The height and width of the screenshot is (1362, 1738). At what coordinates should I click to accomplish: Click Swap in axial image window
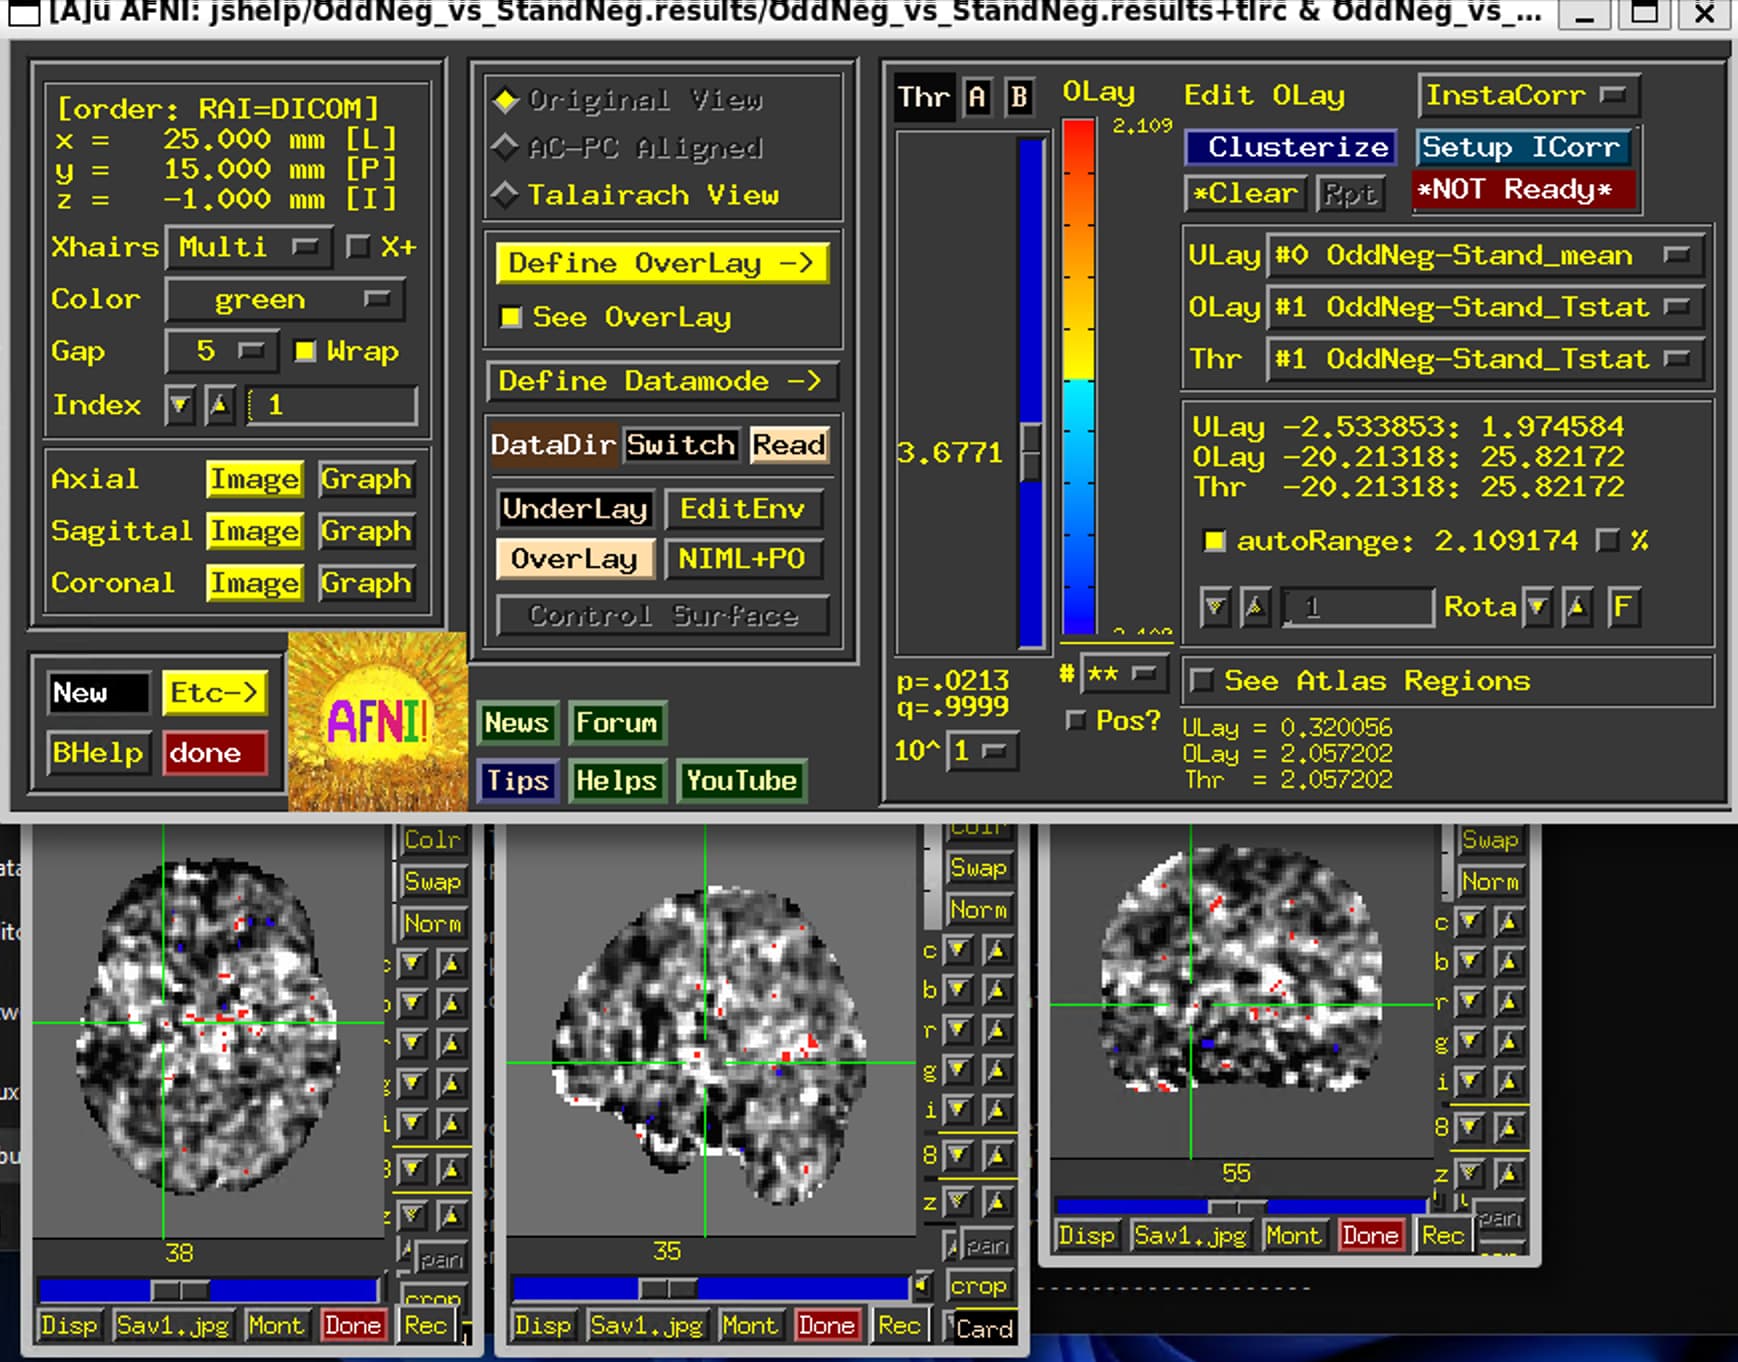432,882
